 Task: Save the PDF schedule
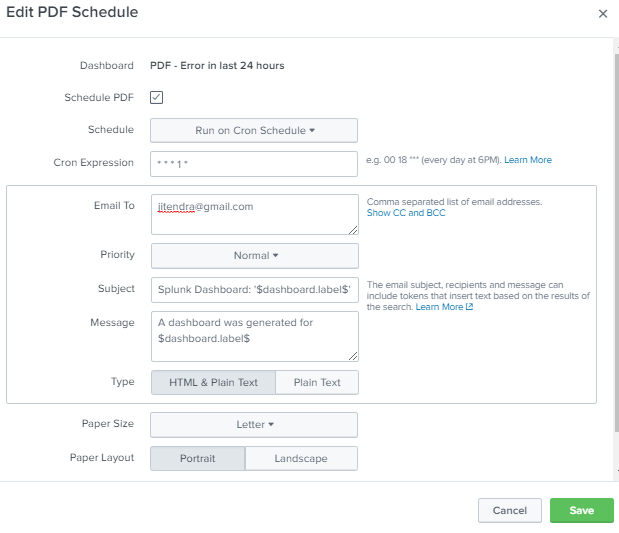click(581, 510)
